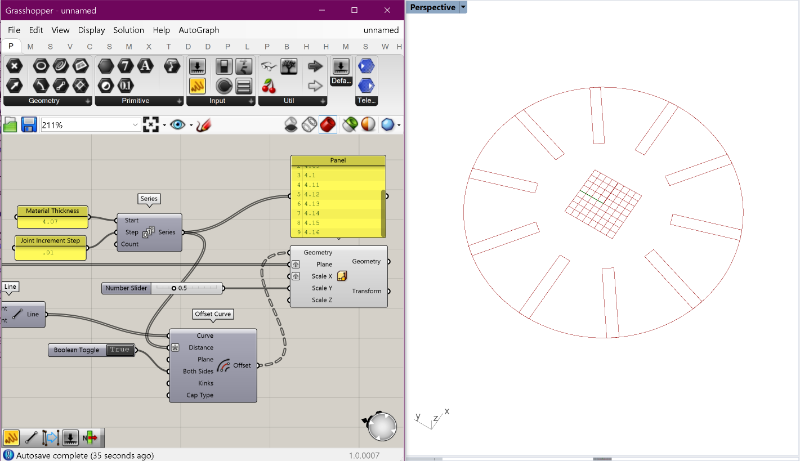This screenshot has width=800, height=461.
Task: Click the Defa... panel label
Action: coord(341,81)
